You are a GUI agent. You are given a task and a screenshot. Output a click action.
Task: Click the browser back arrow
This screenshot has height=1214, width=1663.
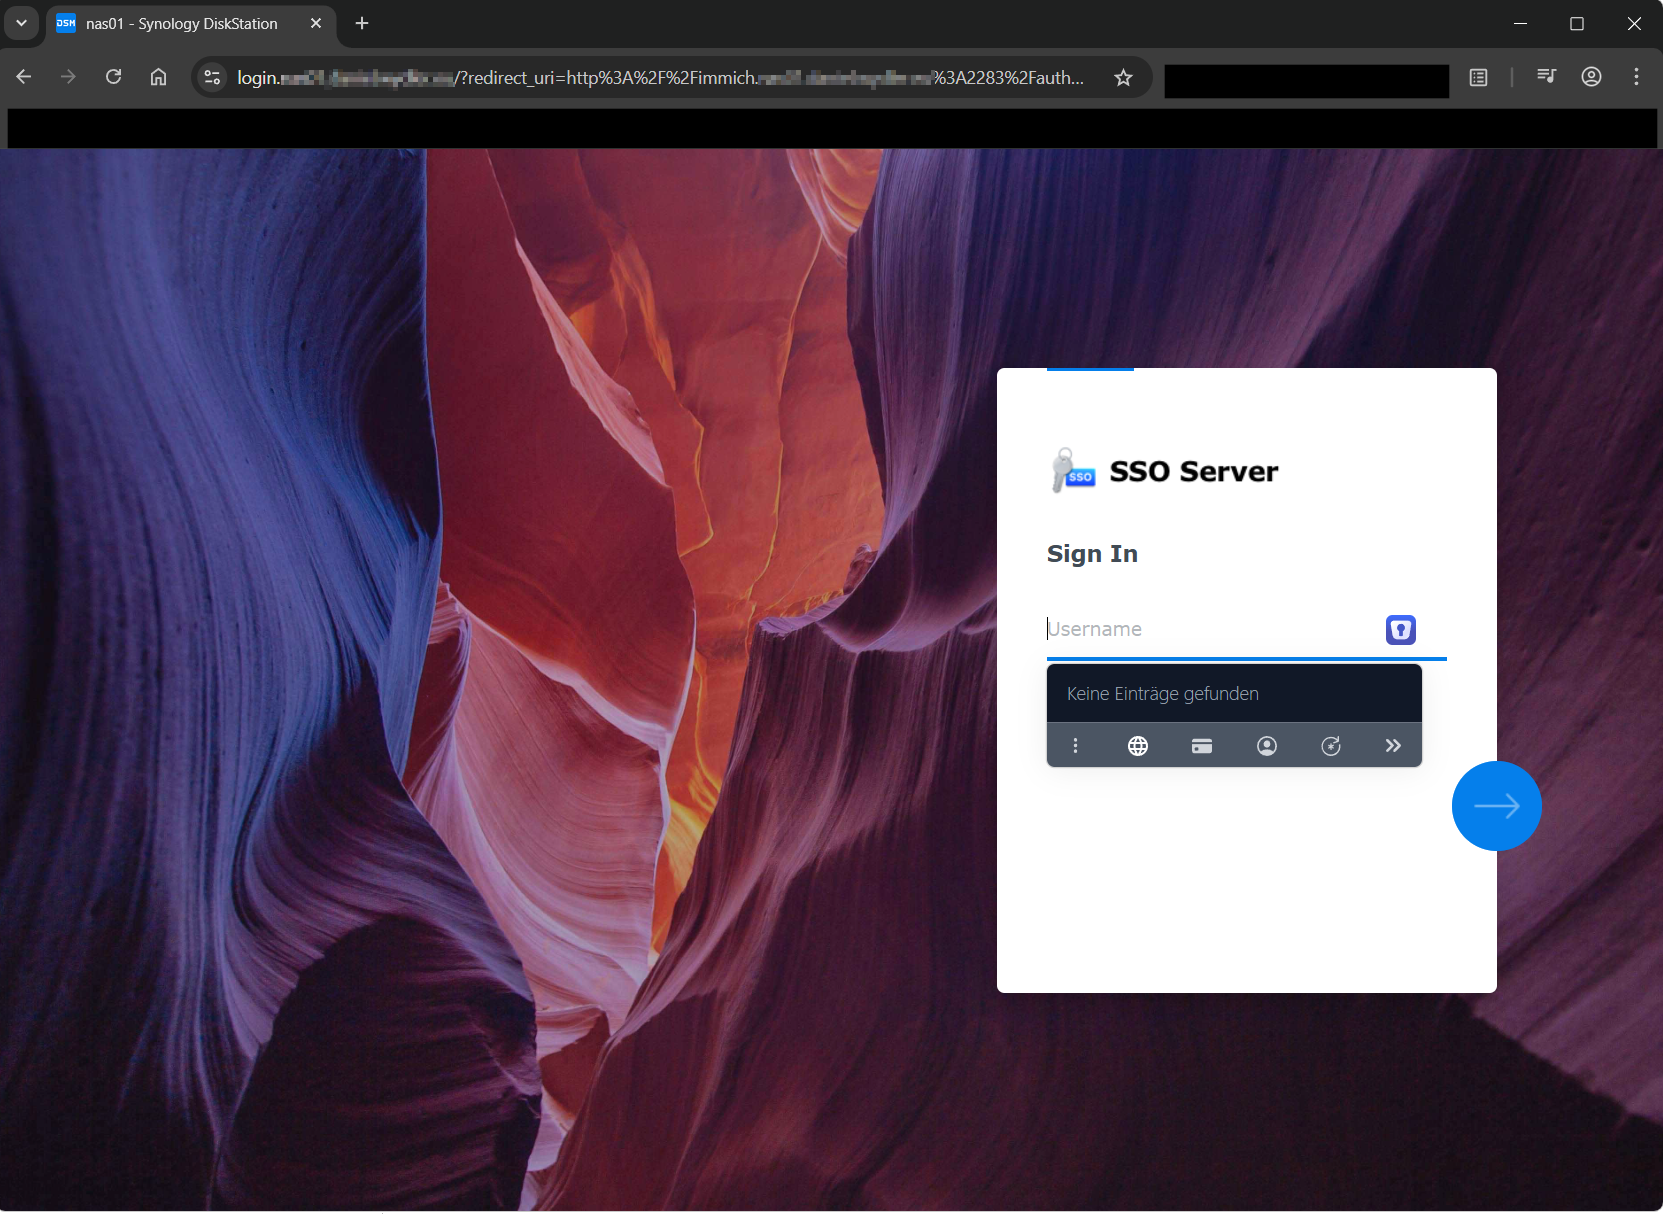pos(24,77)
